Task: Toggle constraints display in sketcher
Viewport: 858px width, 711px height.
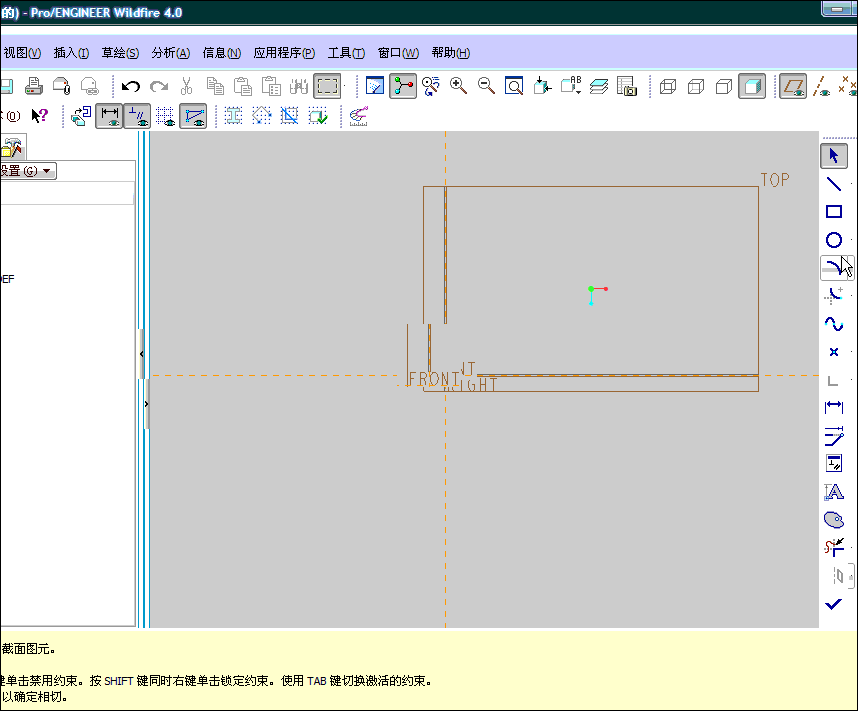Action: click(137, 115)
